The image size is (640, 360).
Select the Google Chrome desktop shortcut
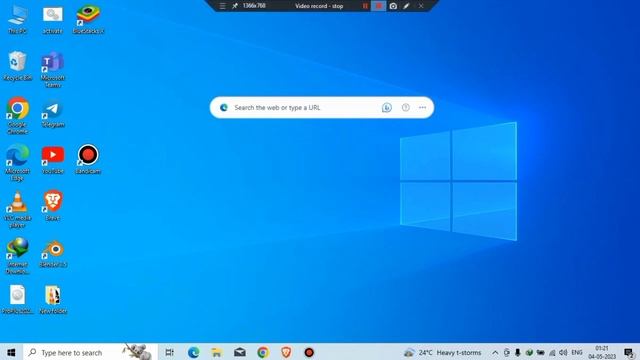pos(18,116)
